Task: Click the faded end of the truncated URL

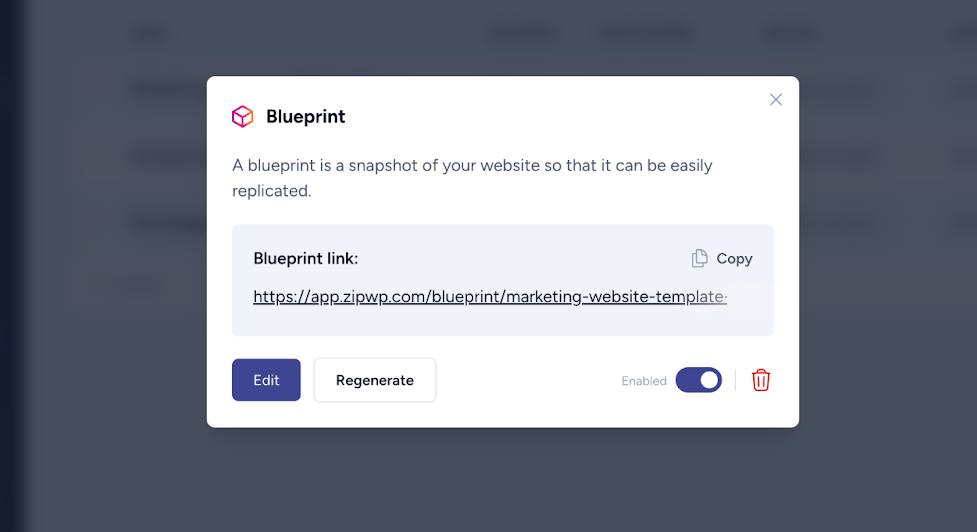Action: pos(707,297)
